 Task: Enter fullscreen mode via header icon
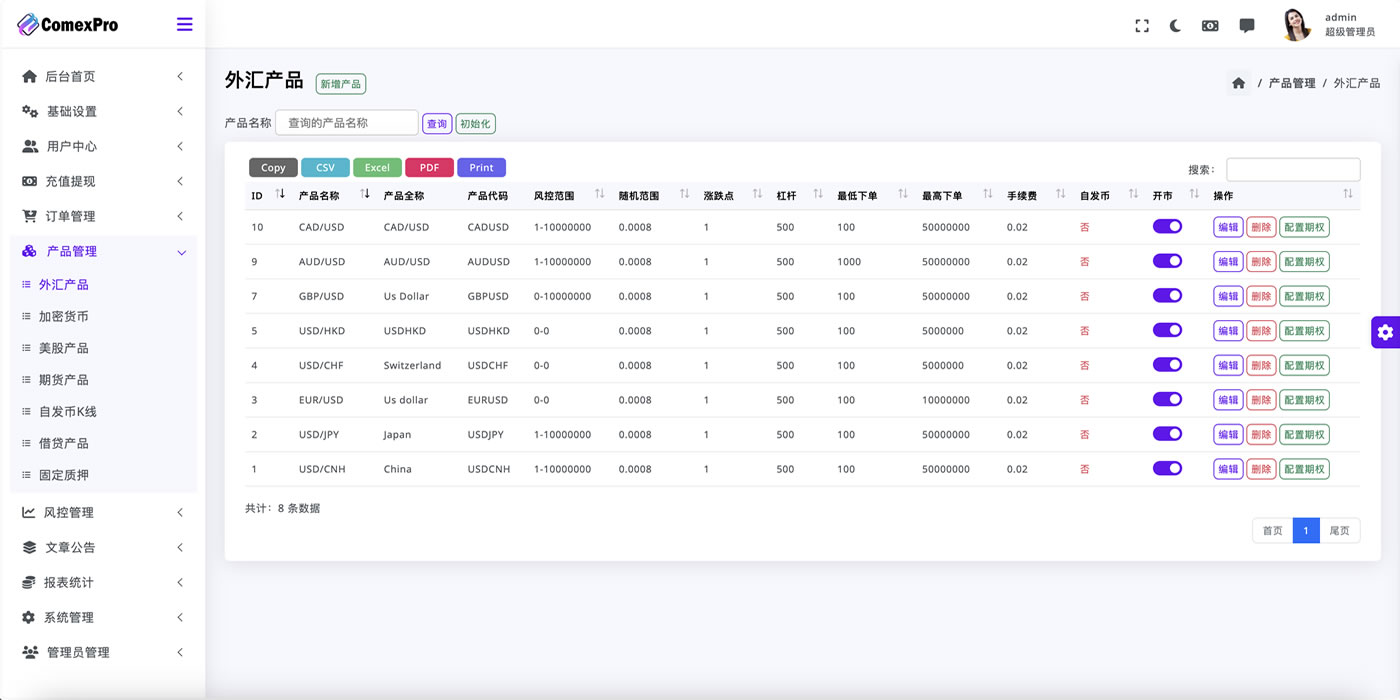tap(1142, 26)
